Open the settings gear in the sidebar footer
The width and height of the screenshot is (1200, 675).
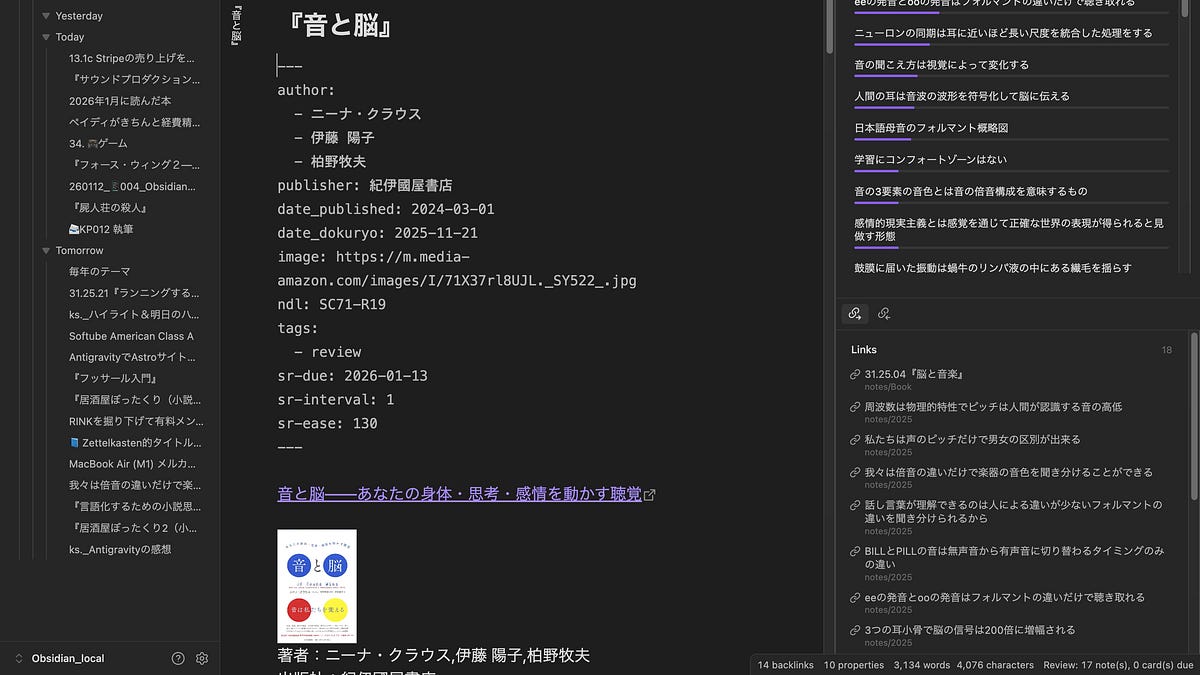pyautogui.click(x=202, y=658)
